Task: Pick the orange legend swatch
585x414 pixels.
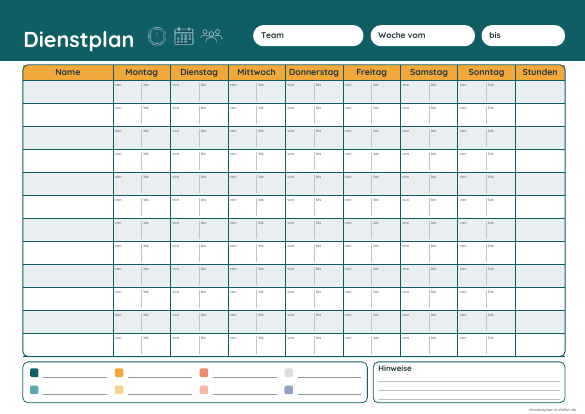Action: 119,373
